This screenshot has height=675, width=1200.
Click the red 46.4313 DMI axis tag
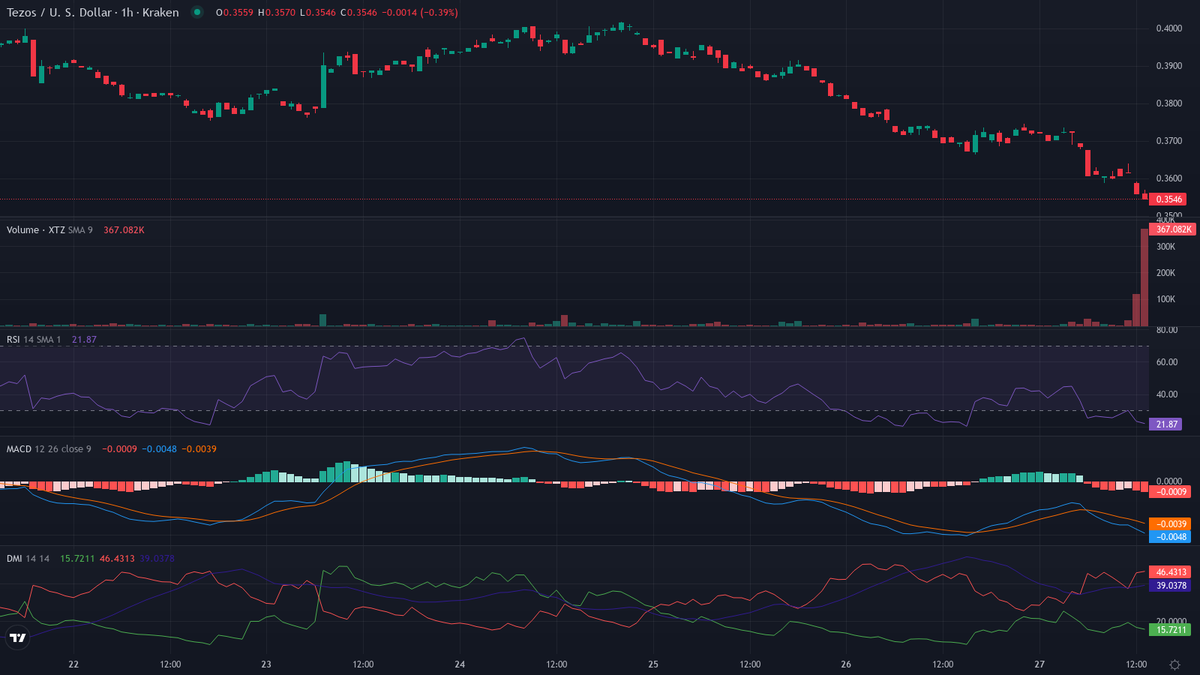tap(1172, 572)
